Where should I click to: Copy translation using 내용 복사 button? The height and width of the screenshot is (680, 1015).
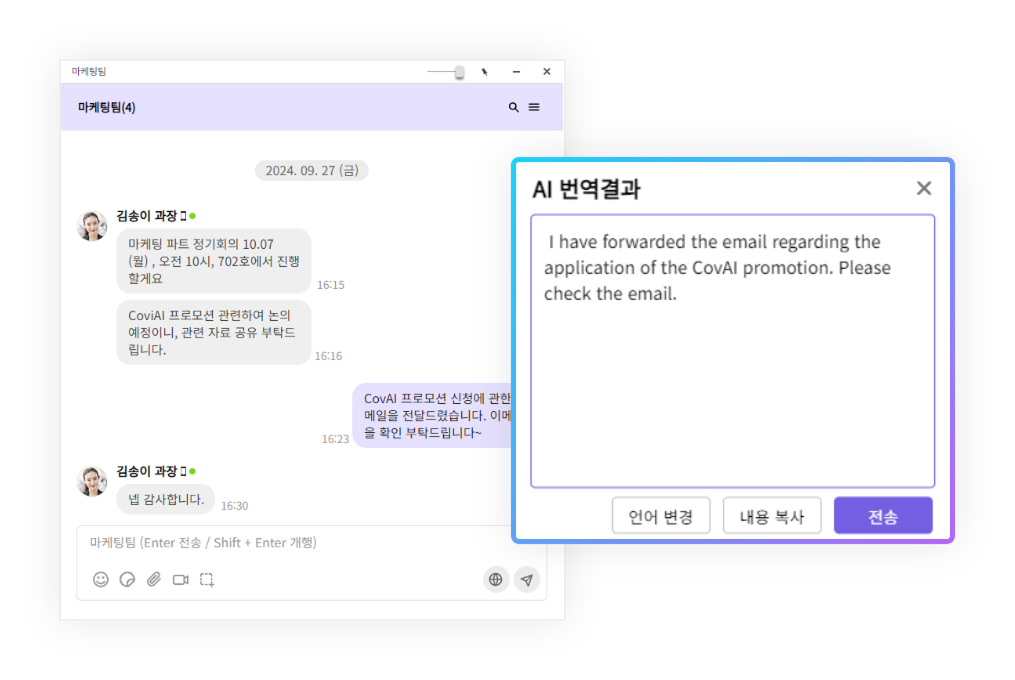tap(772, 516)
